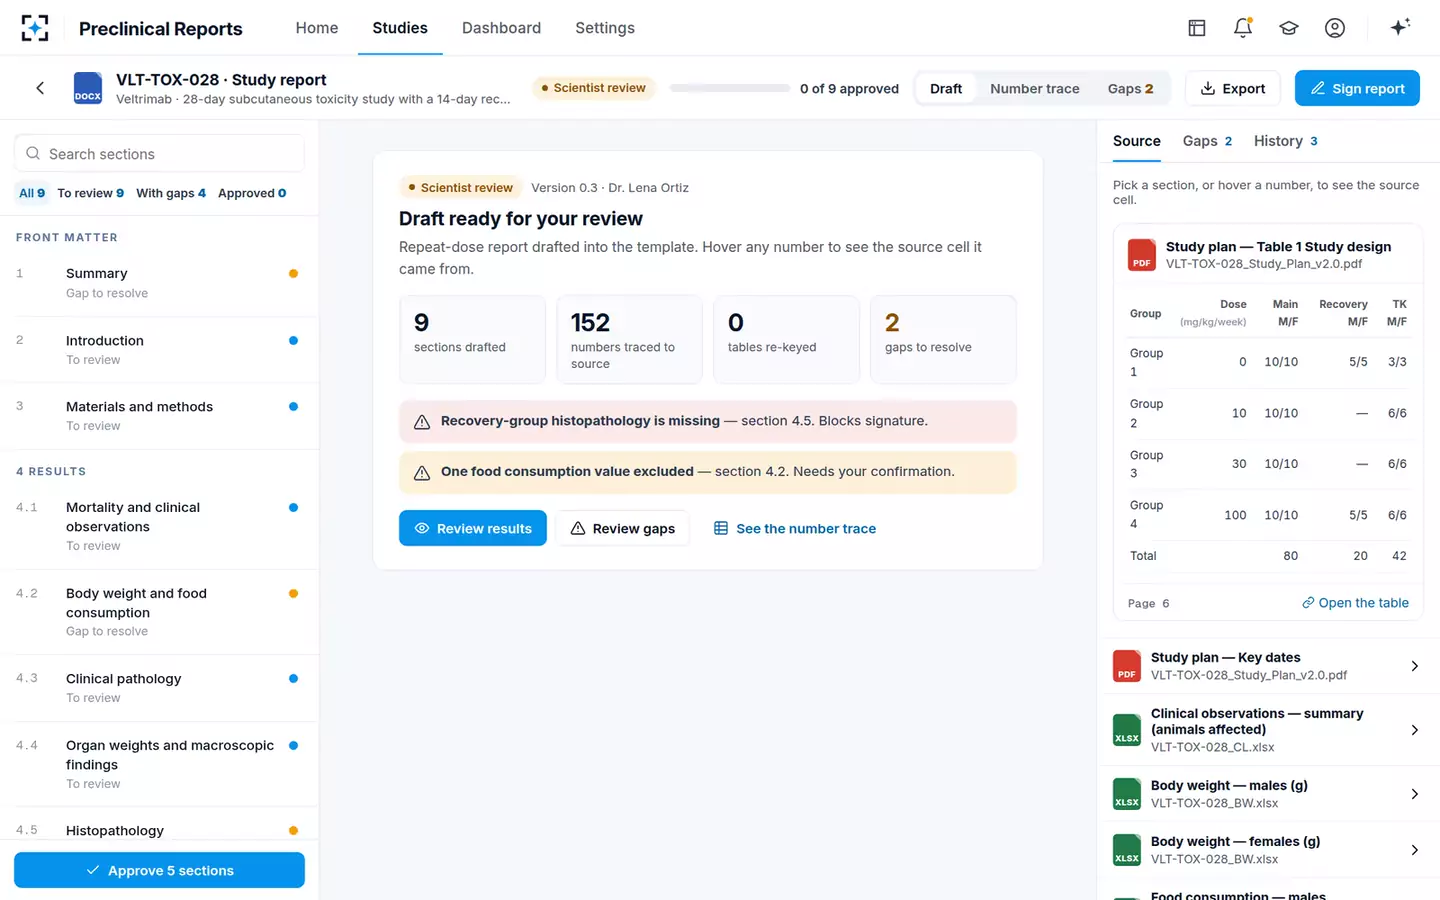This screenshot has height=900, width=1440.
Task: Click the layout panel icon in header
Action: pyautogui.click(x=1197, y=28)
